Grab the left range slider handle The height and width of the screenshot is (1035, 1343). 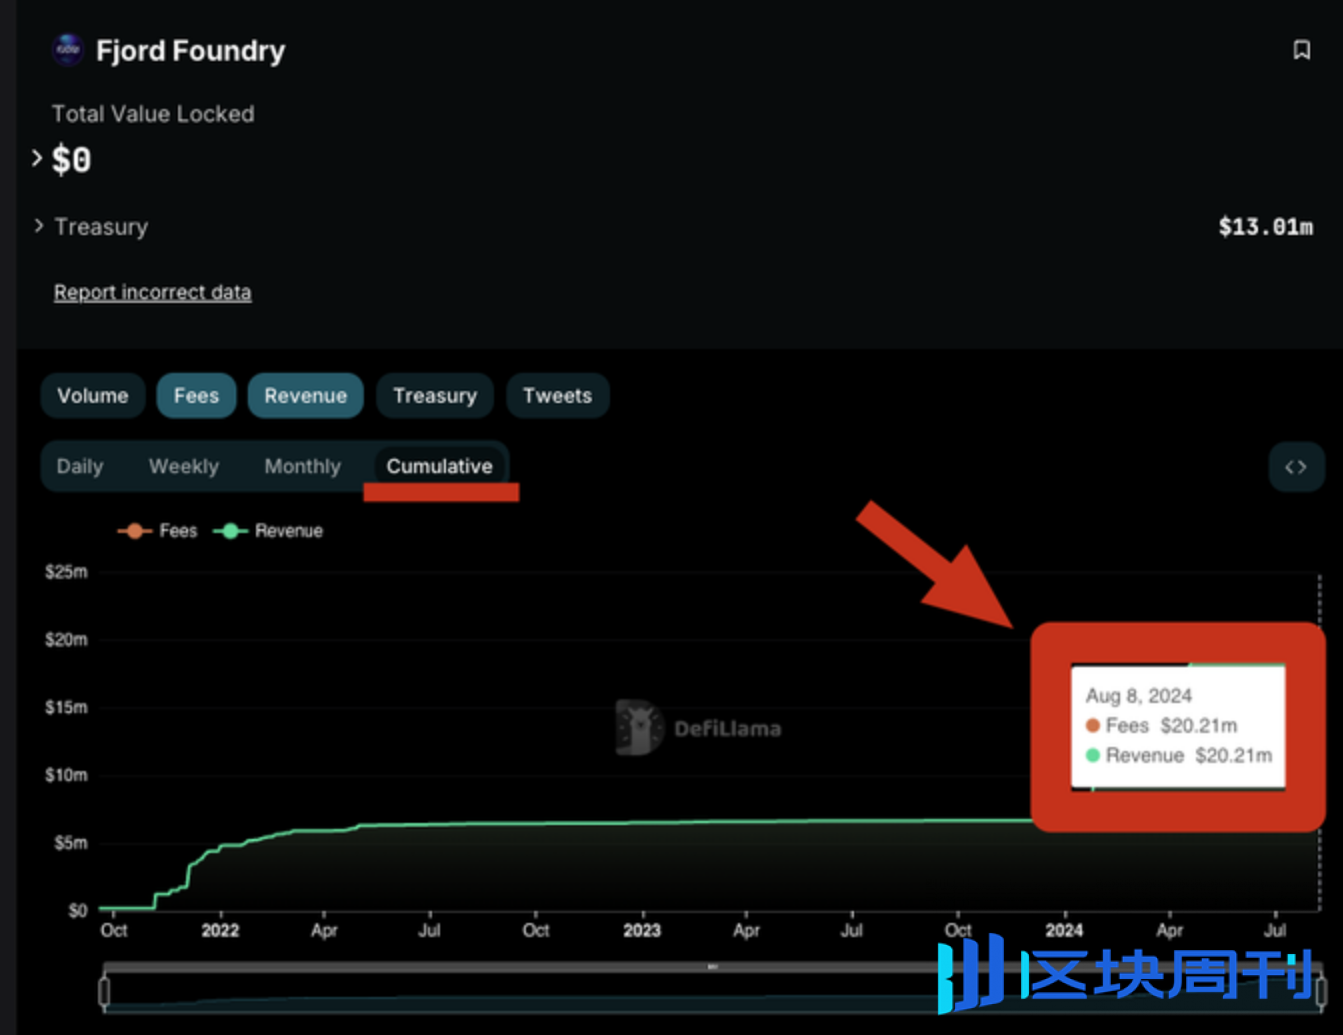(x=104, y=991)
